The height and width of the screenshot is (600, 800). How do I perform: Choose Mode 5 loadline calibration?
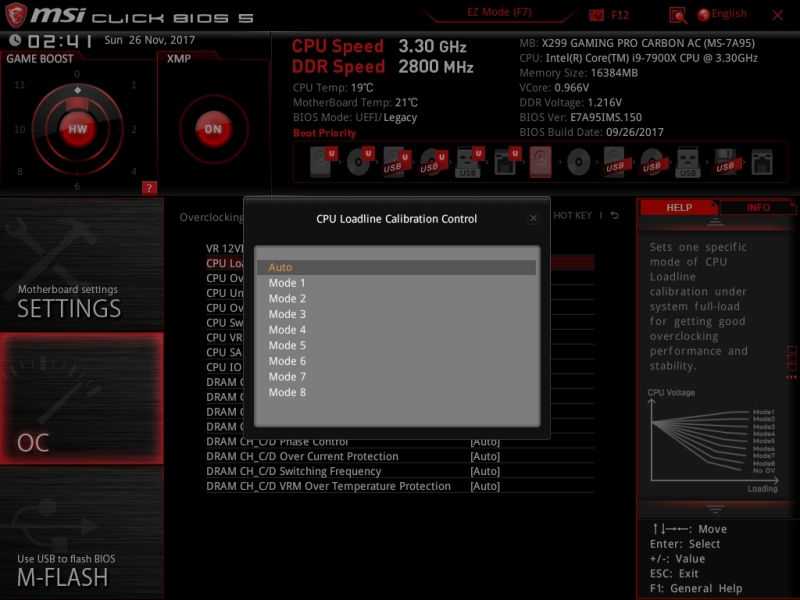point(396,345)
